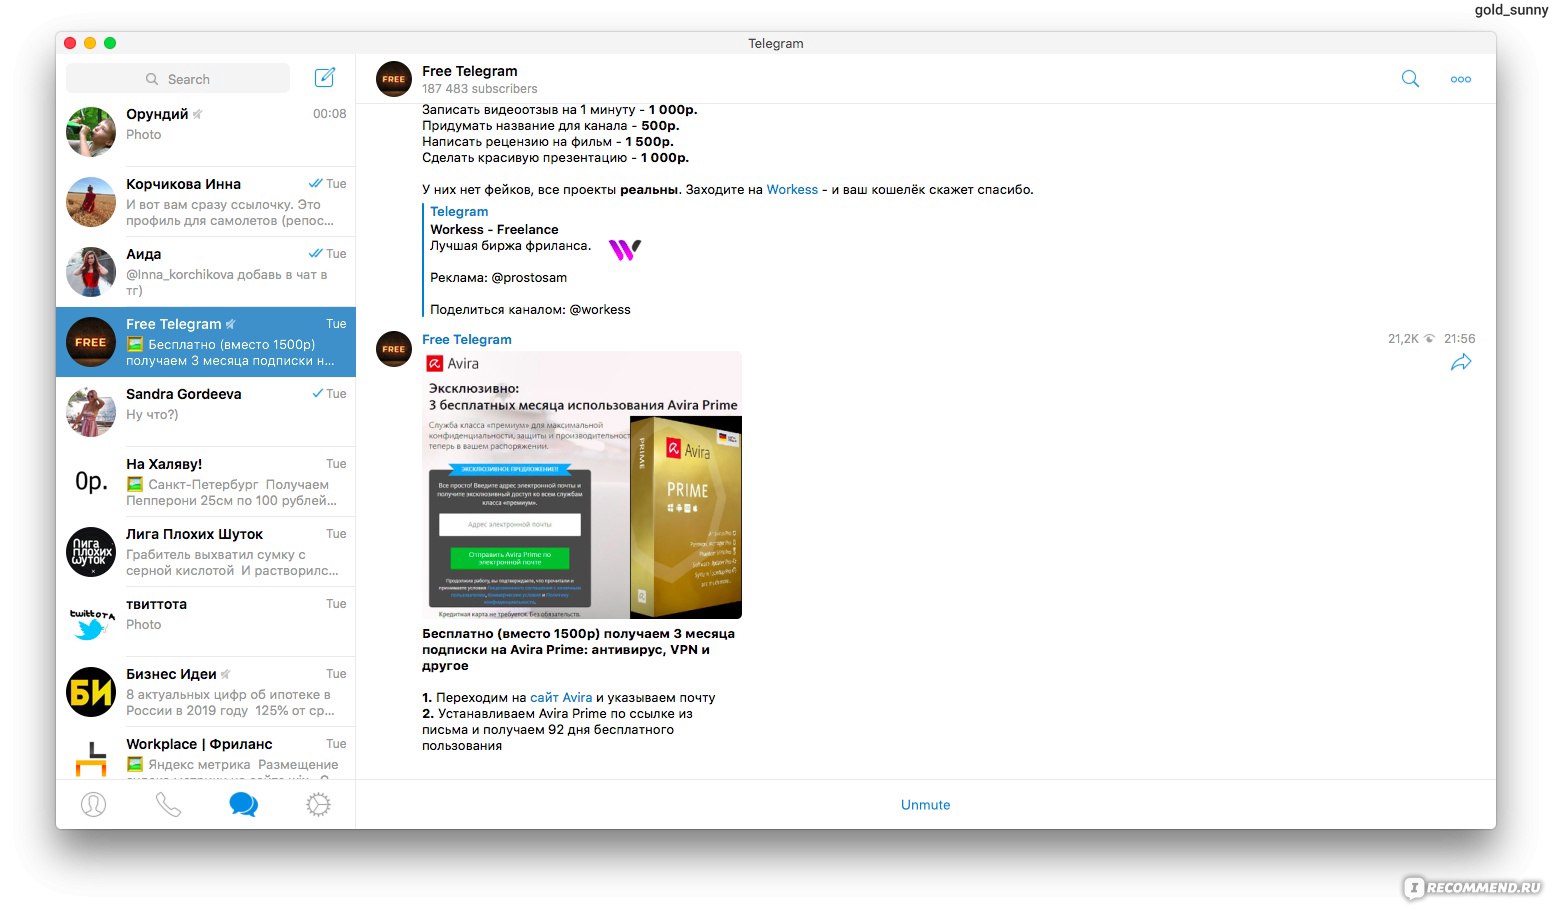Click the Free Telegram avatar beside the Avira post
Image resolution: width=1552 pixels, height=909 pixels.
point(394,349)
